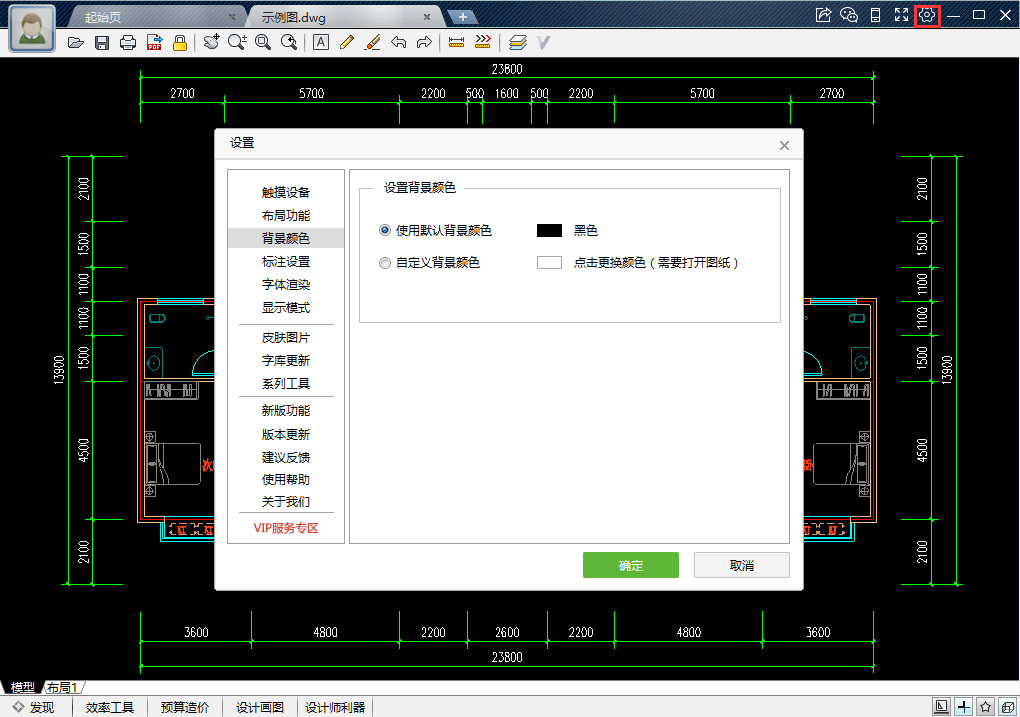
Task: Confirm settings with 确定 button
Action: coord(630,565)
